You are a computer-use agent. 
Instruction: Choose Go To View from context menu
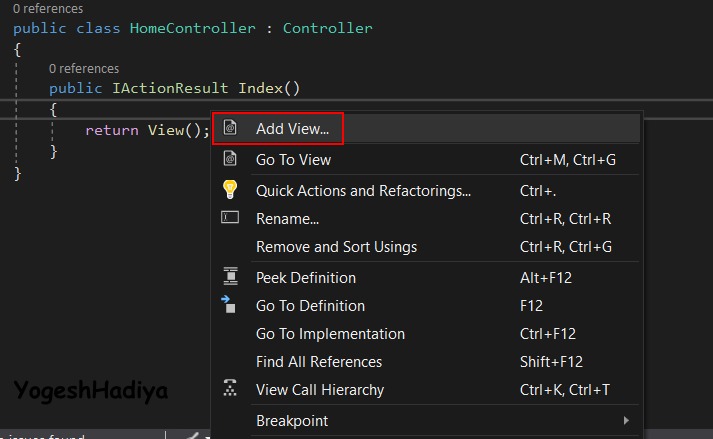[x=293, y=159]
